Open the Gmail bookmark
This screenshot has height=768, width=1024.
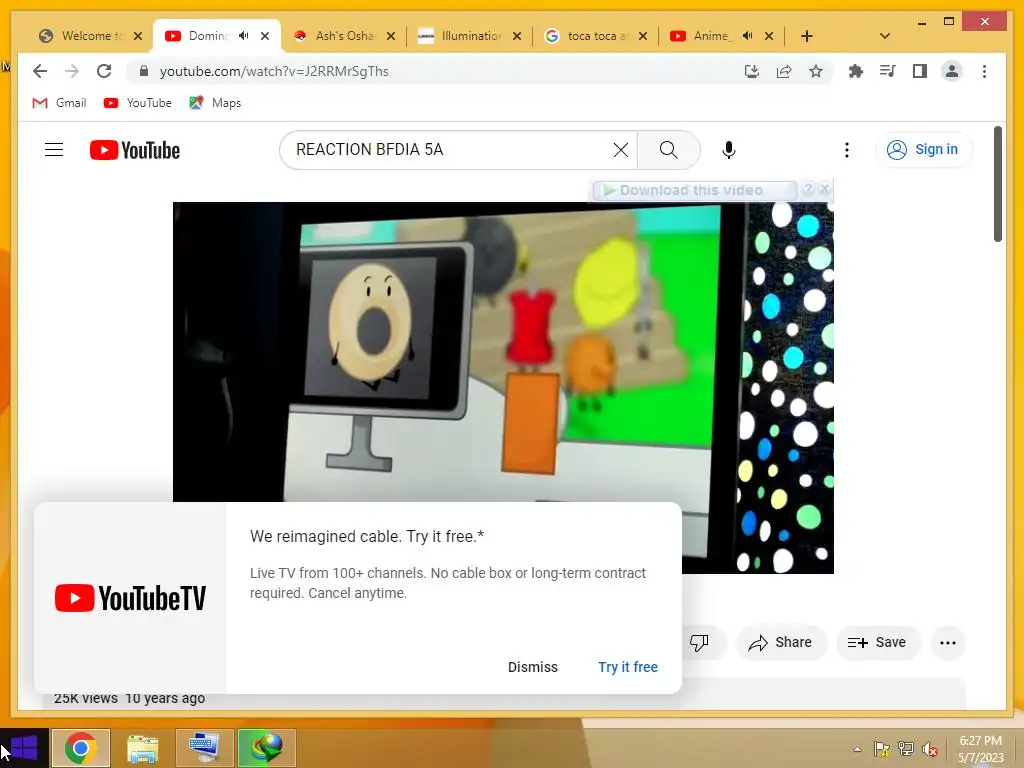point(59,103)
